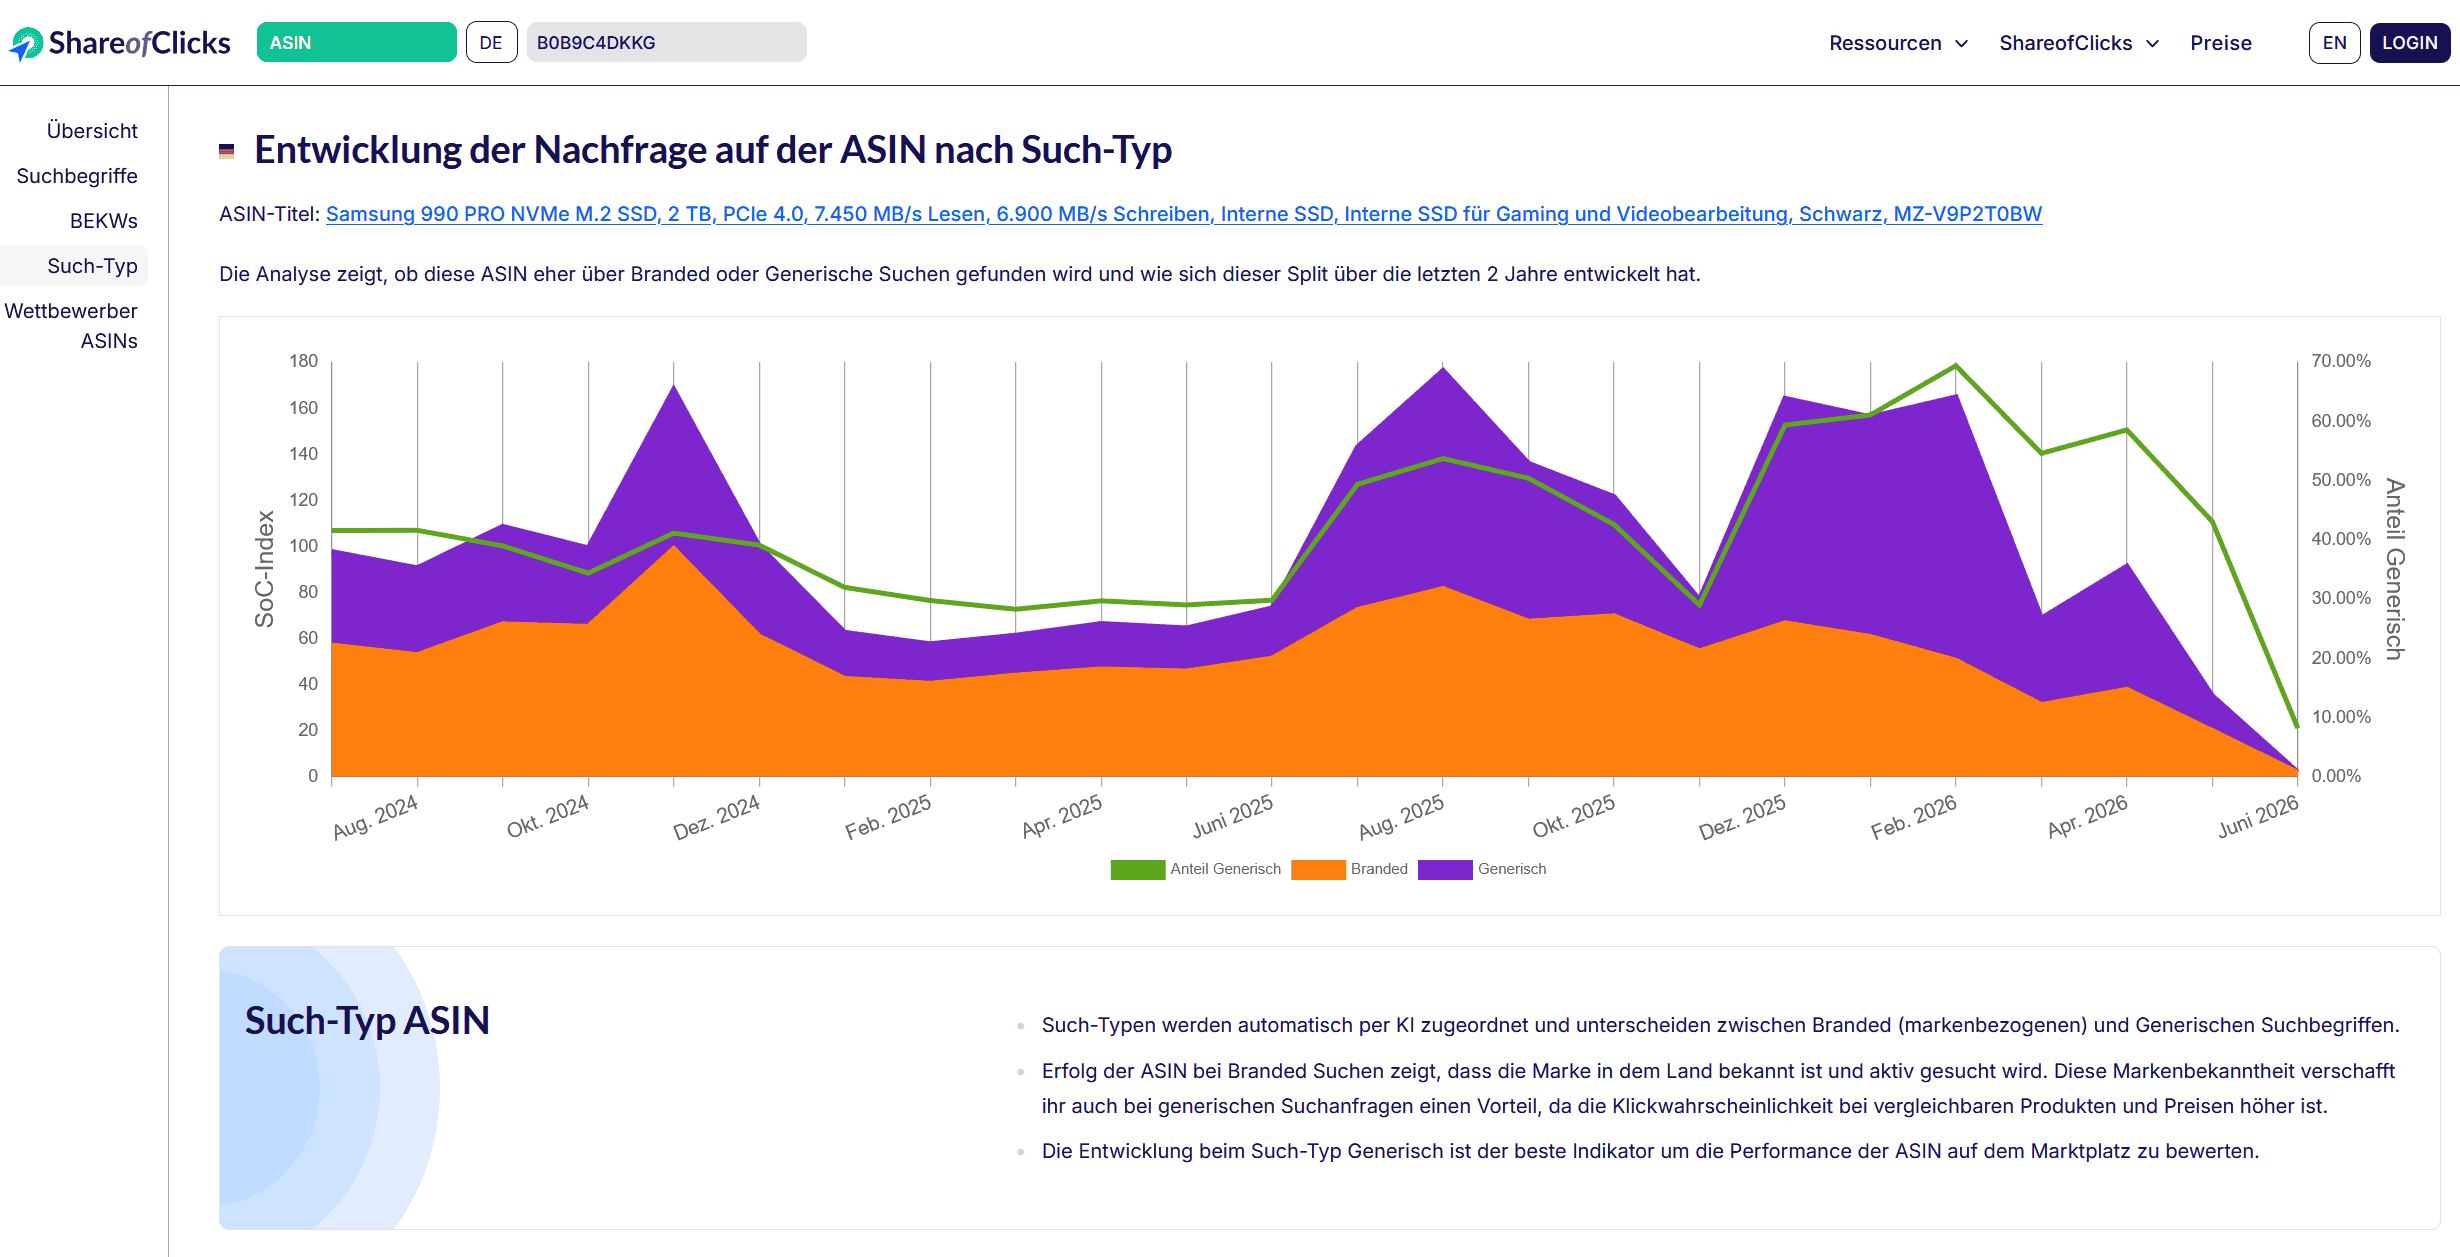
Task: Open BEKWs in the sidebar
Action: pyautogui.click(x=103, y=221)
